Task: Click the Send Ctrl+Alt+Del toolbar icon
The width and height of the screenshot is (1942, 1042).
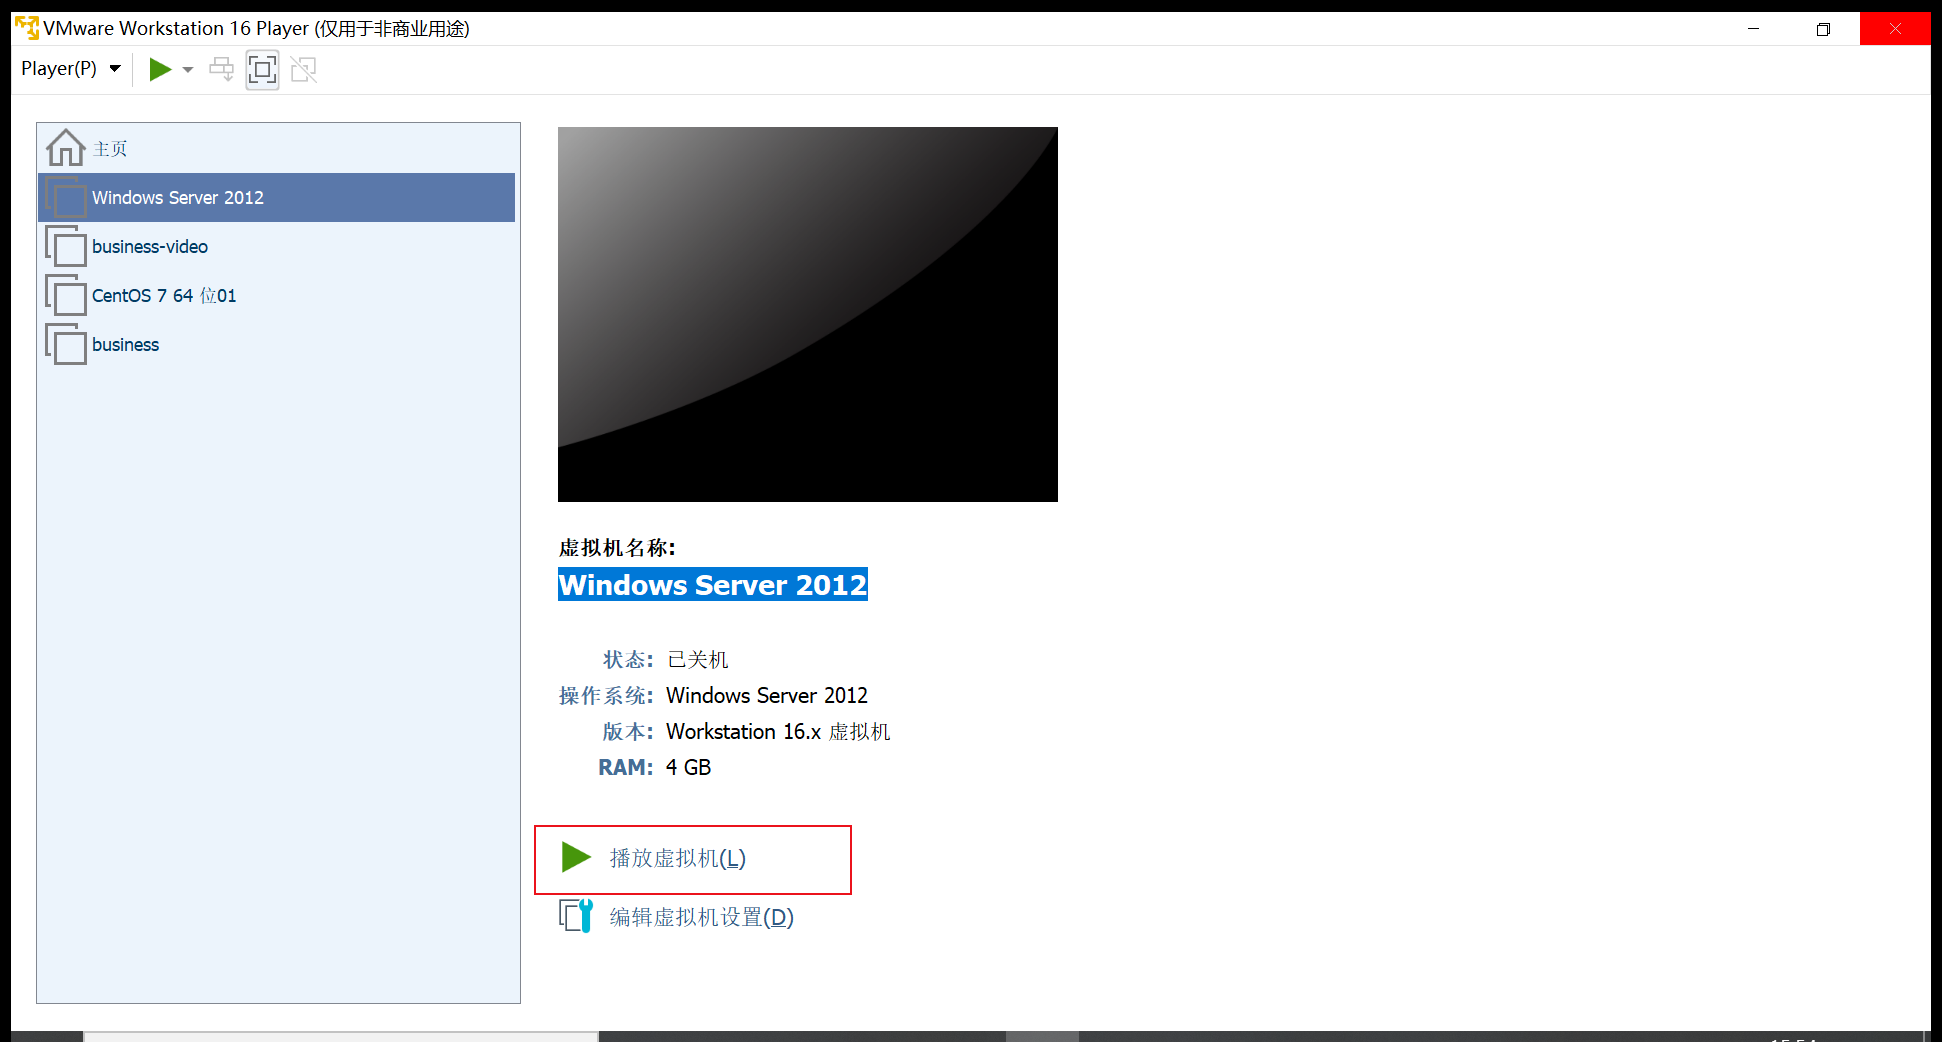Action: pos(221,69)
